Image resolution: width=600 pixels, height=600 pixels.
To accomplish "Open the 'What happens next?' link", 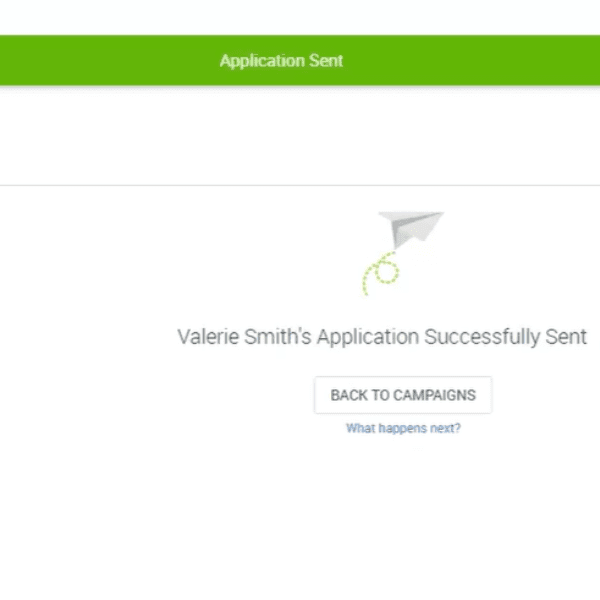I will 403,428.
